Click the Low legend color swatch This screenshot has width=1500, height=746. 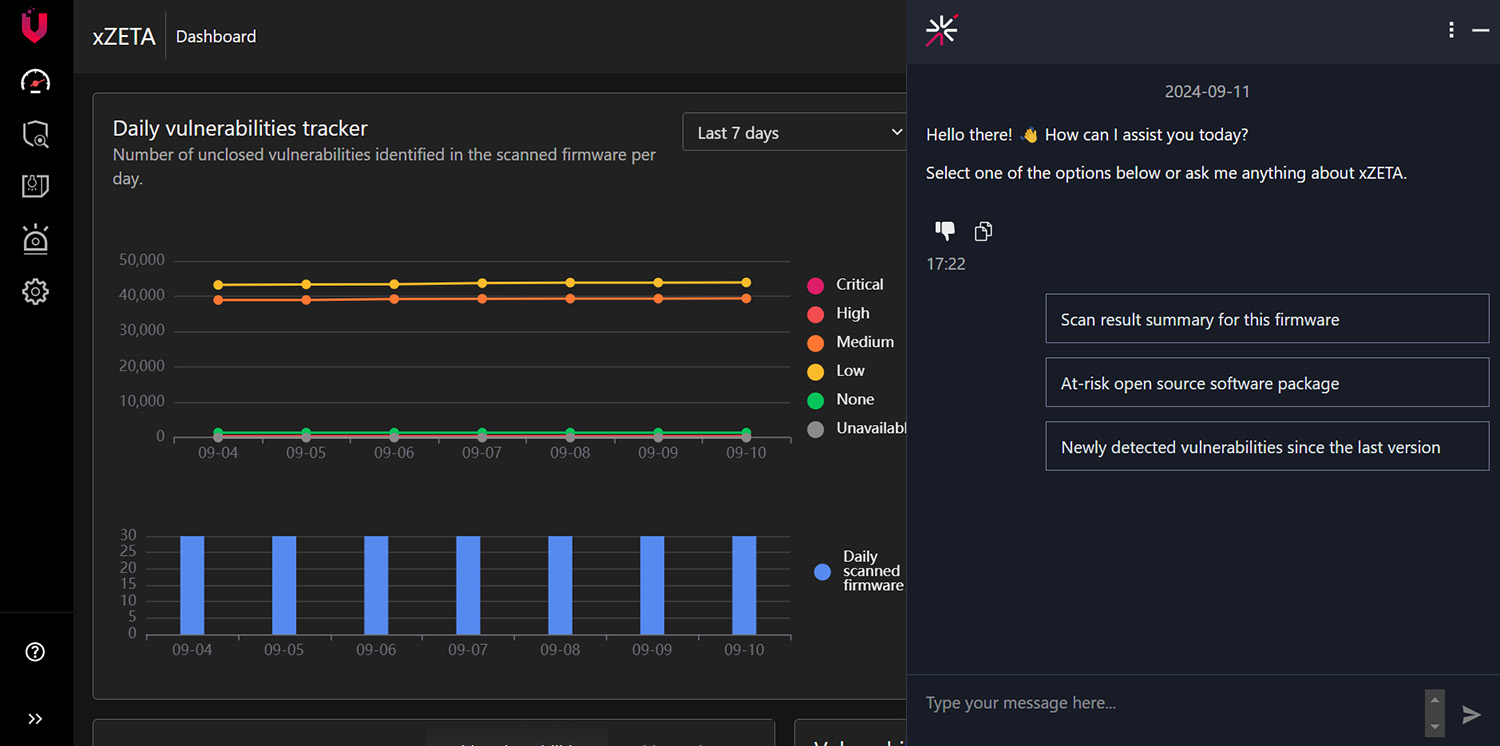click(x=815, y=372)
